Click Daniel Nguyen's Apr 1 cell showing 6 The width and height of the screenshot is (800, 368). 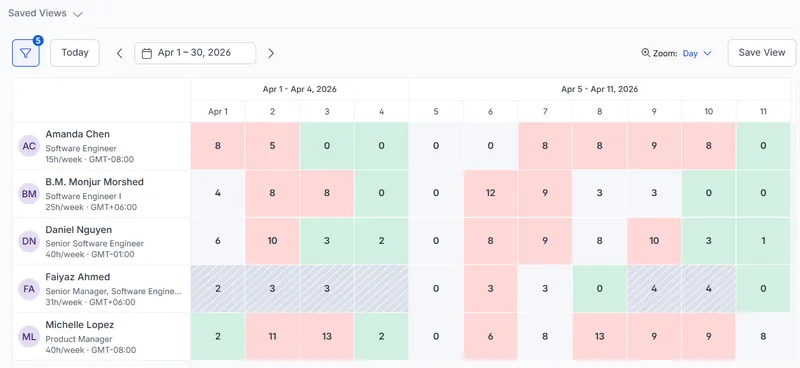click(218, 241)
